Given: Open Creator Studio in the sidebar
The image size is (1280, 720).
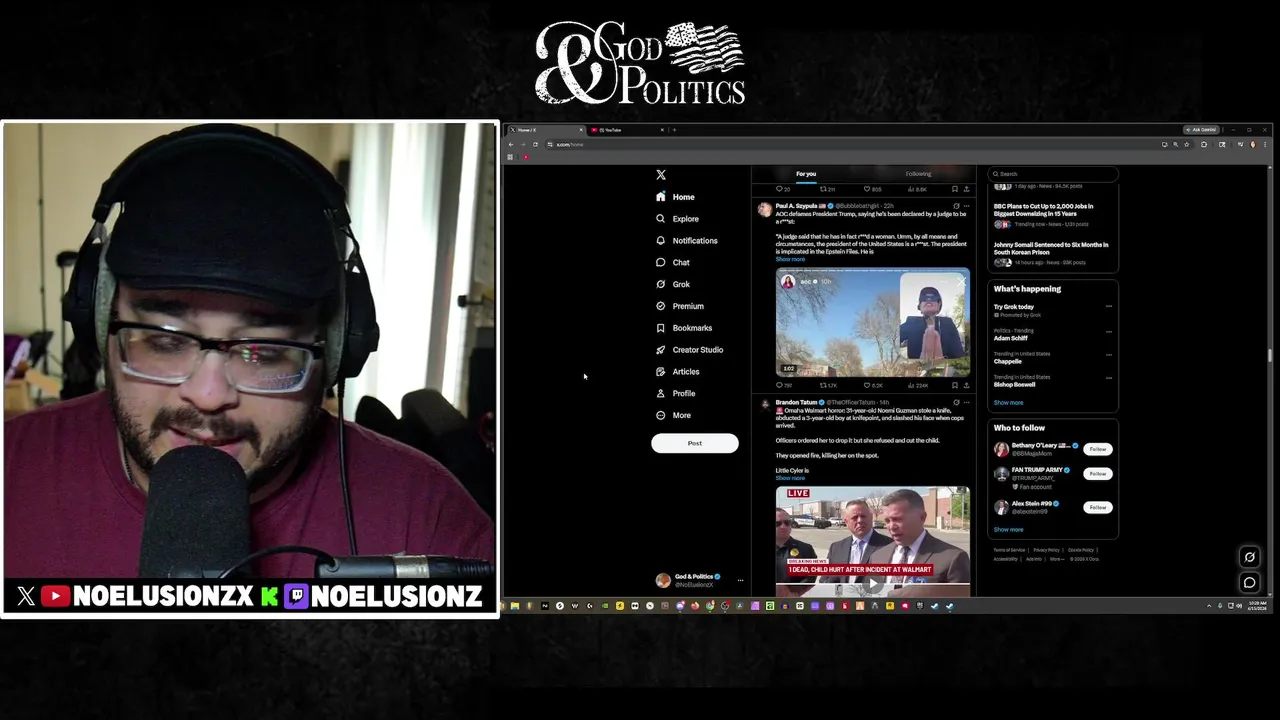Looking at the screenshot, I should click(689, 350).
